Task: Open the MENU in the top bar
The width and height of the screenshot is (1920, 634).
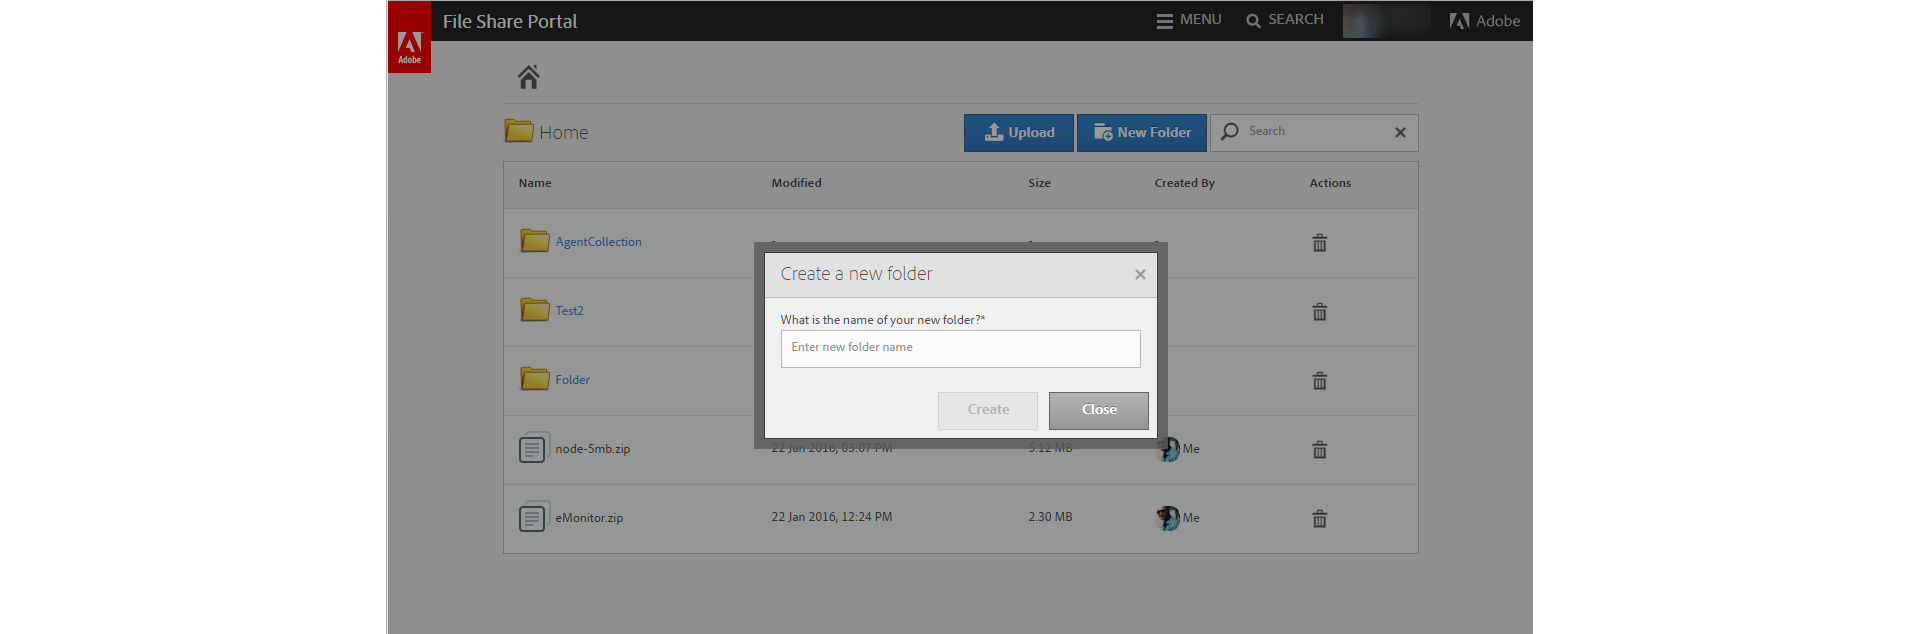Action: coord(1189,20)
